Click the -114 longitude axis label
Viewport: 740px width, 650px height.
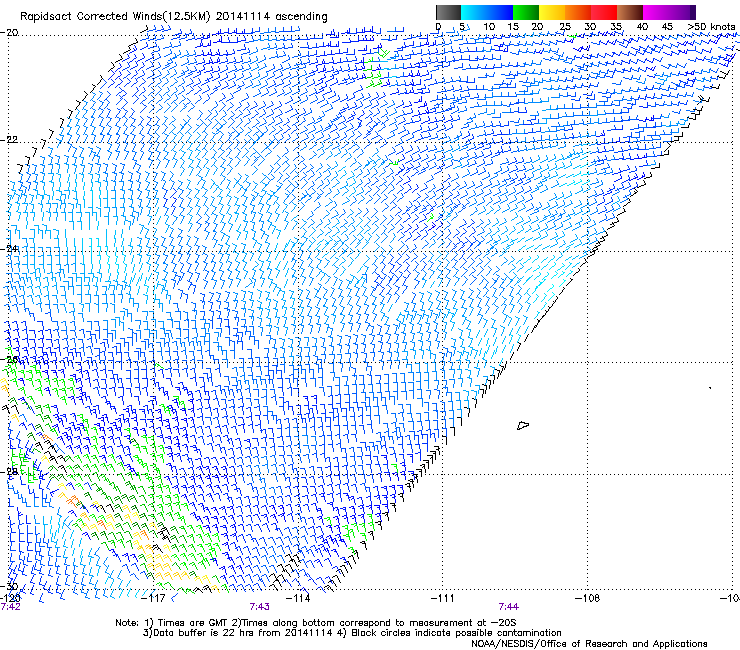(x=298, y=598)
